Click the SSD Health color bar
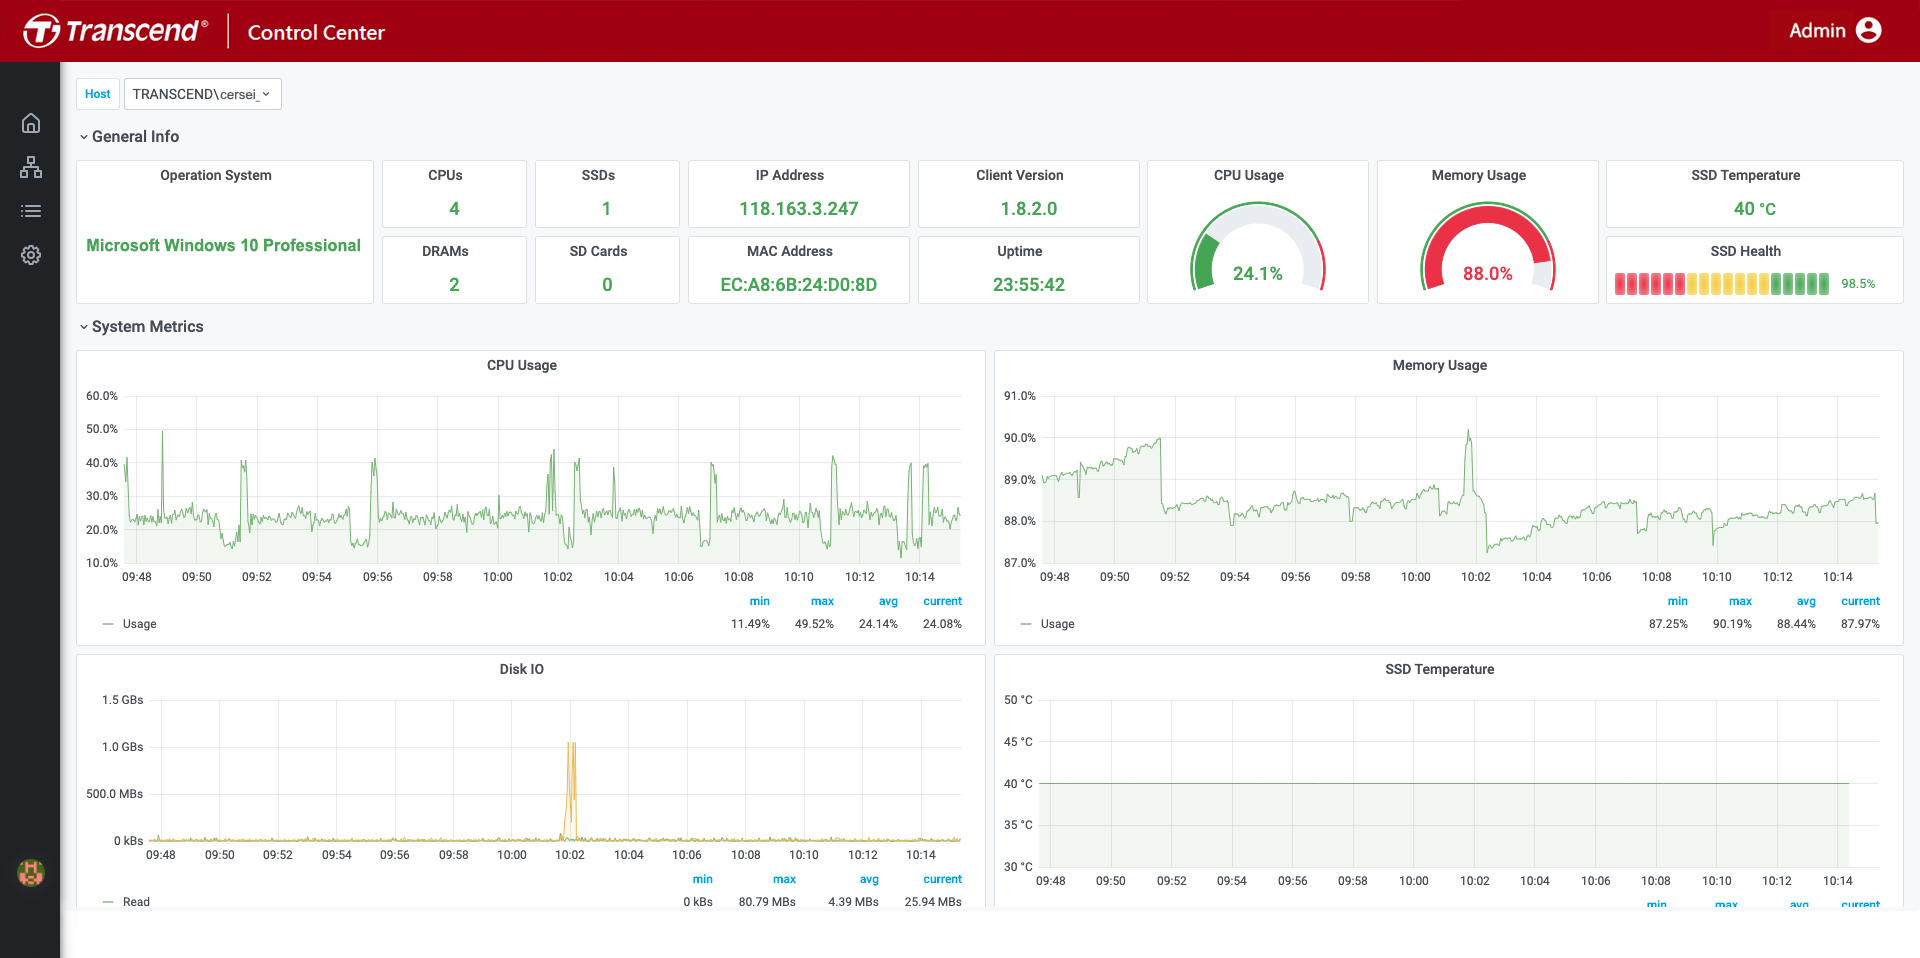 [1722, 284]
